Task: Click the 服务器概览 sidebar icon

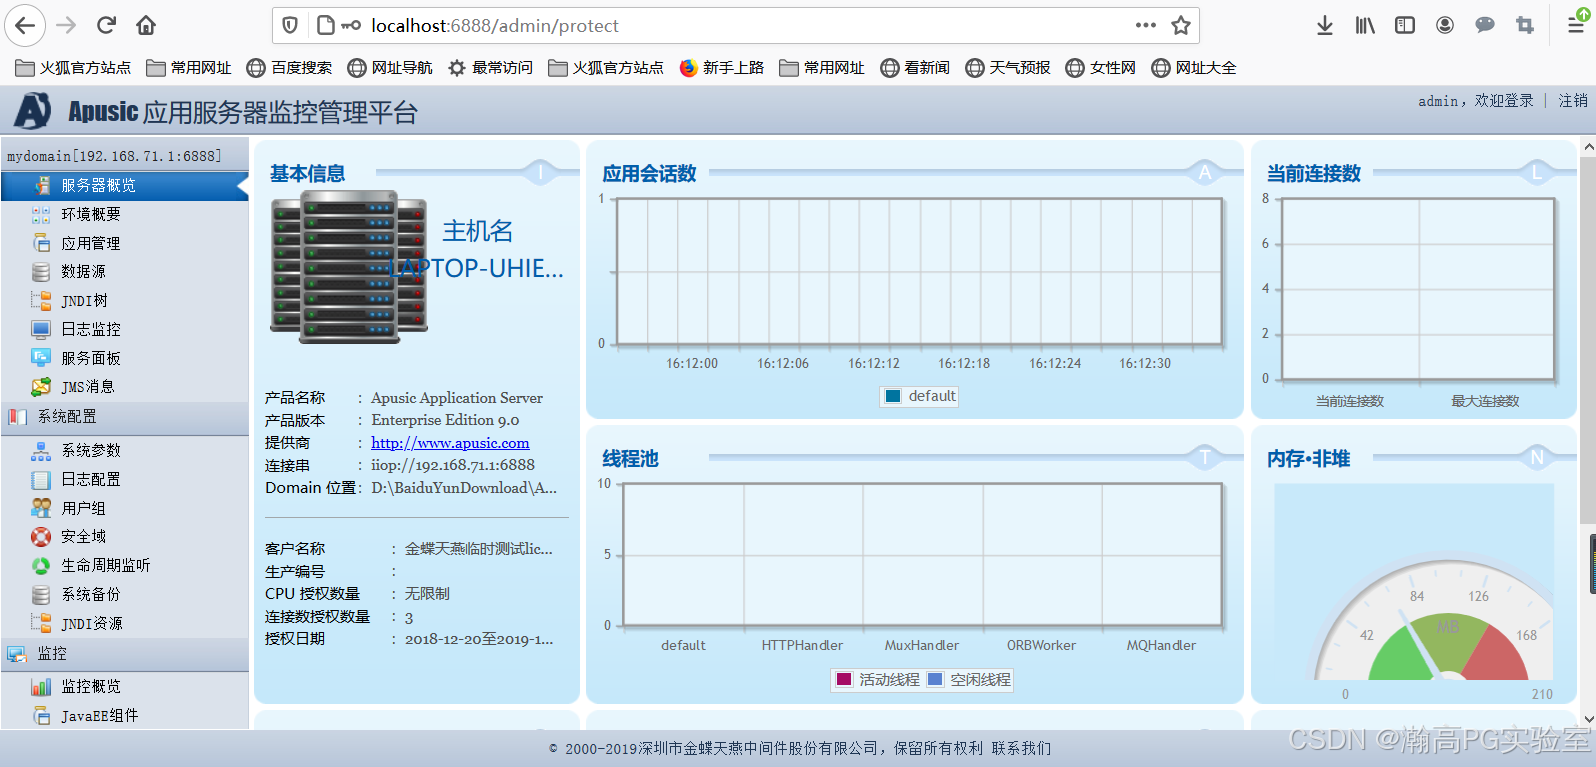Action: (42, 186)
